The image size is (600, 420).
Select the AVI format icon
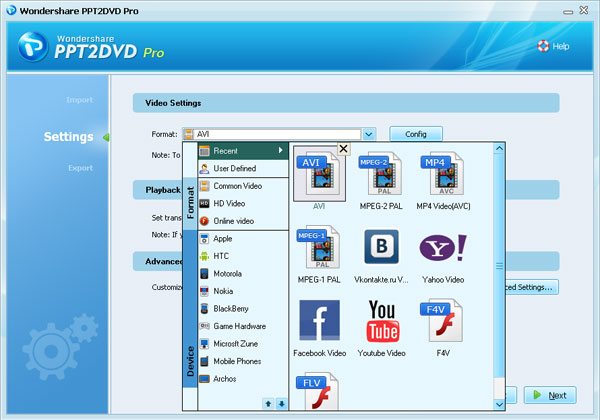[319, 174]
